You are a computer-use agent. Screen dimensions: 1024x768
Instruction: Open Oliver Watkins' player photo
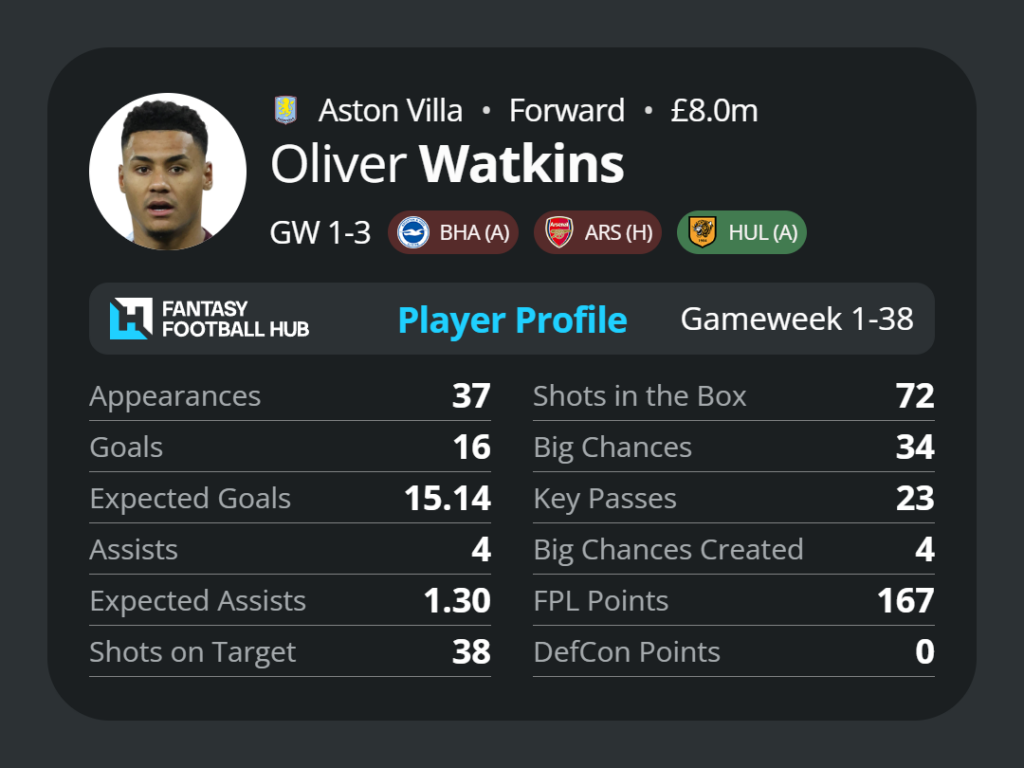click(168, 171)
